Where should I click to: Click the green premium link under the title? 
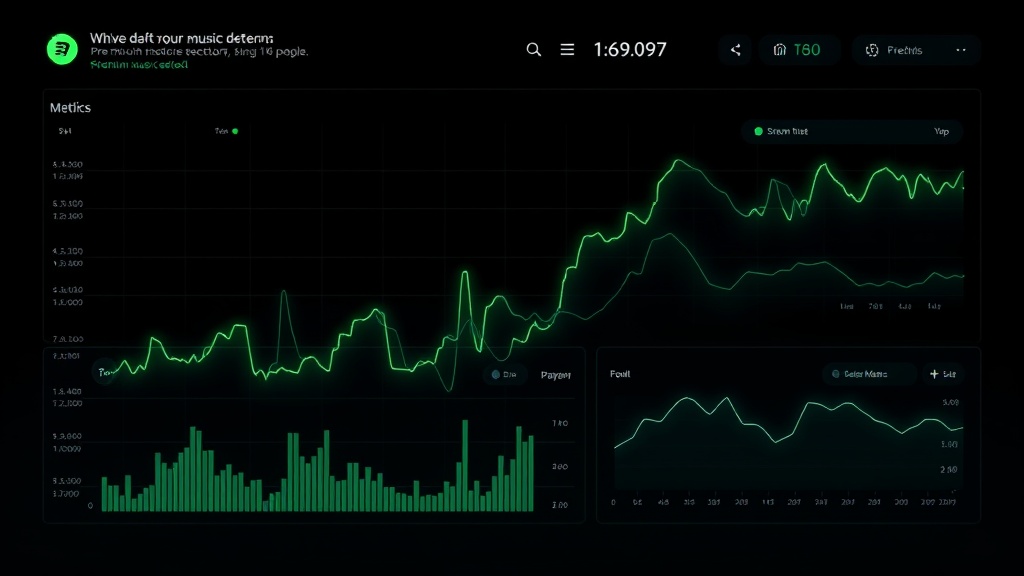tap(139, 65)
